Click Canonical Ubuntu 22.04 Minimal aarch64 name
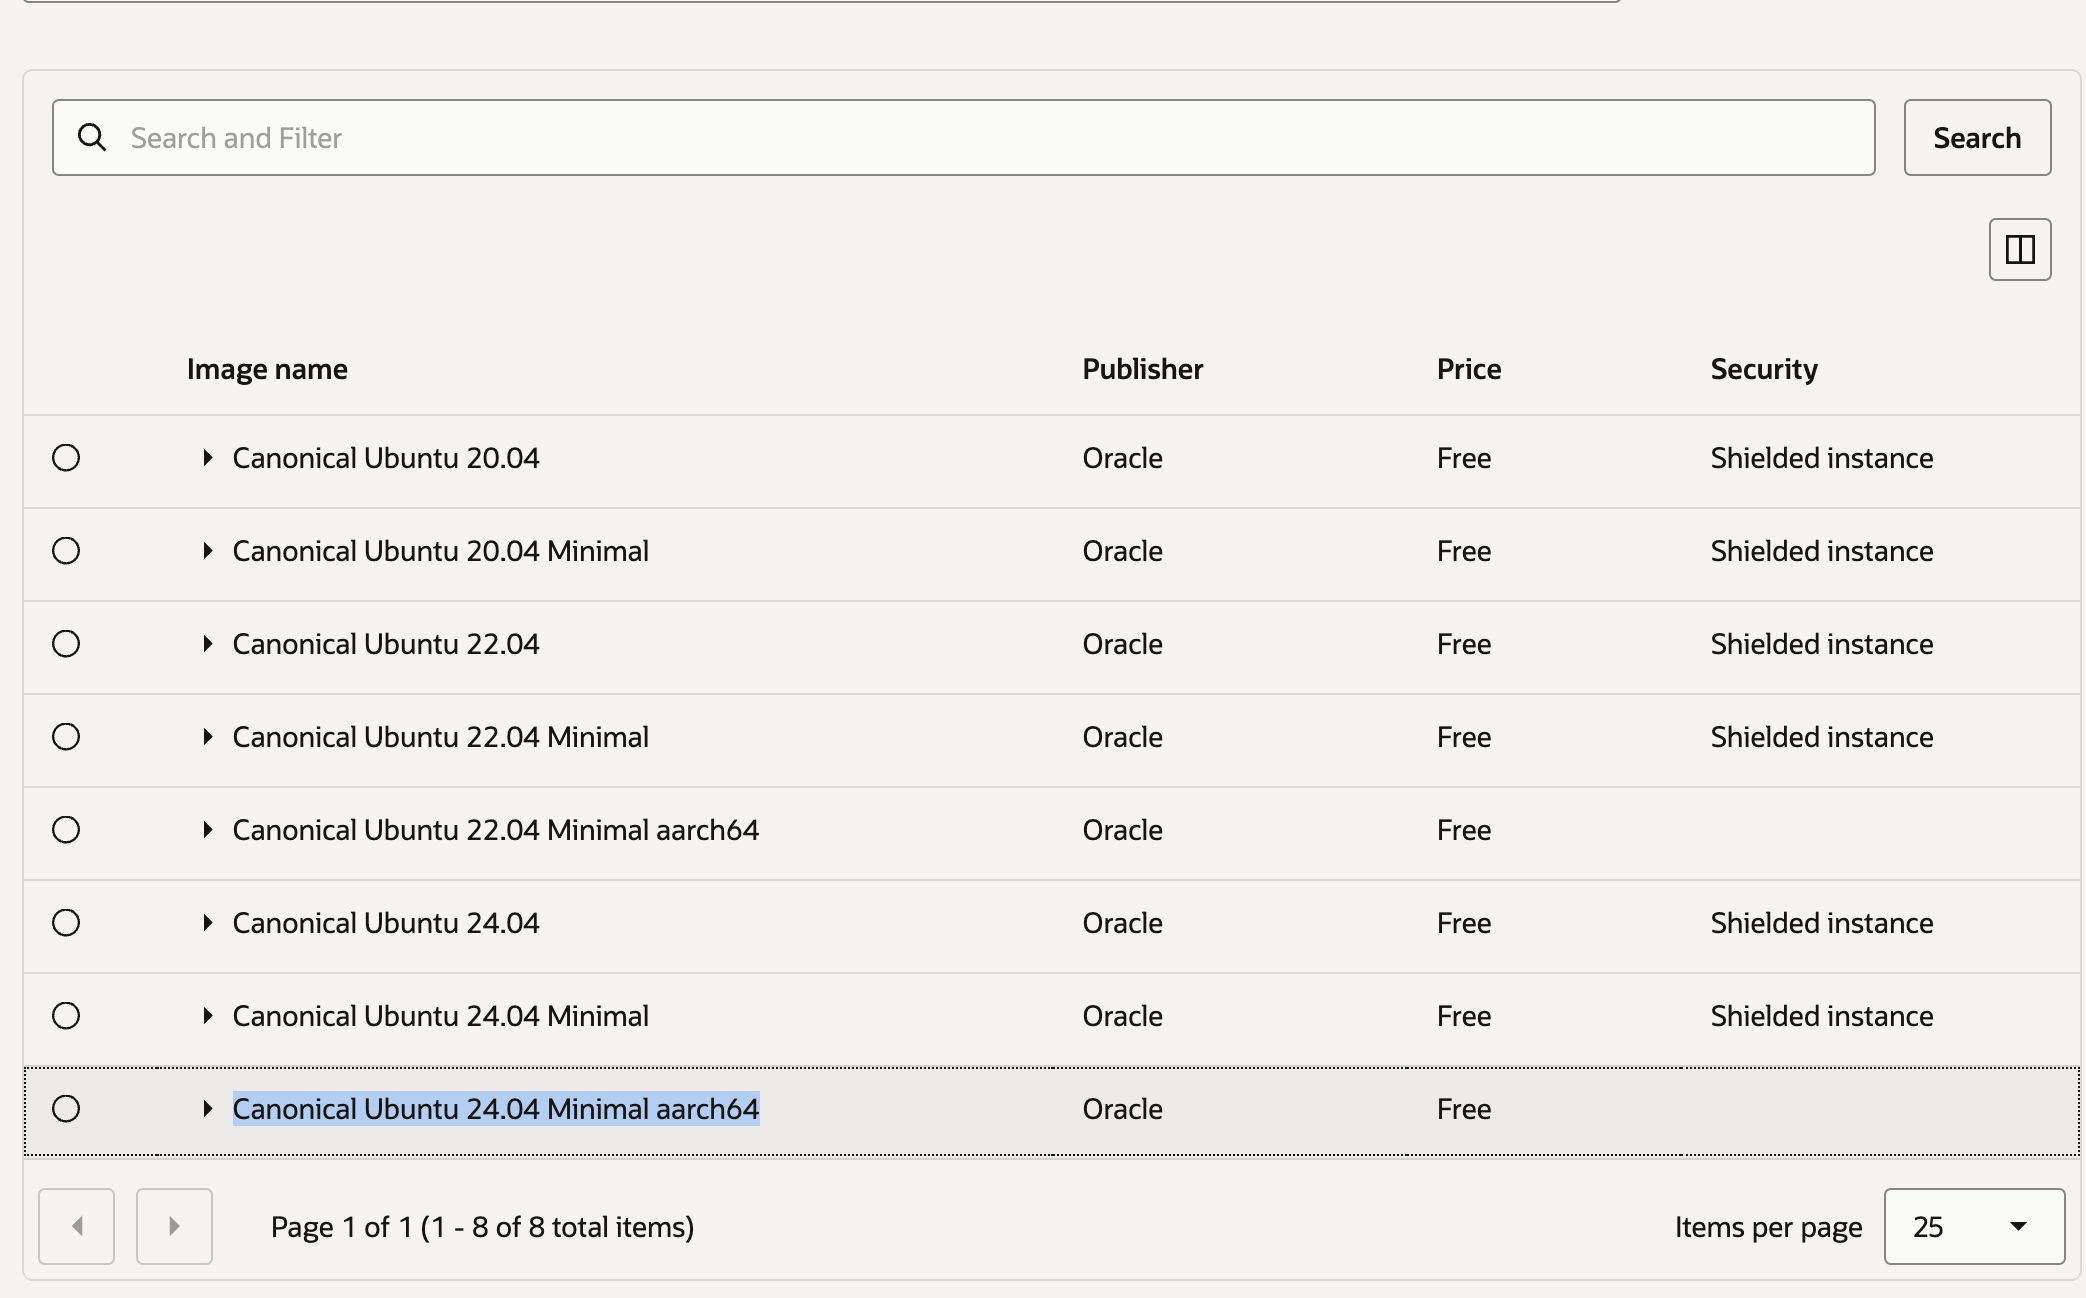Viewport: 2086px width, 1298px height. 496,830
